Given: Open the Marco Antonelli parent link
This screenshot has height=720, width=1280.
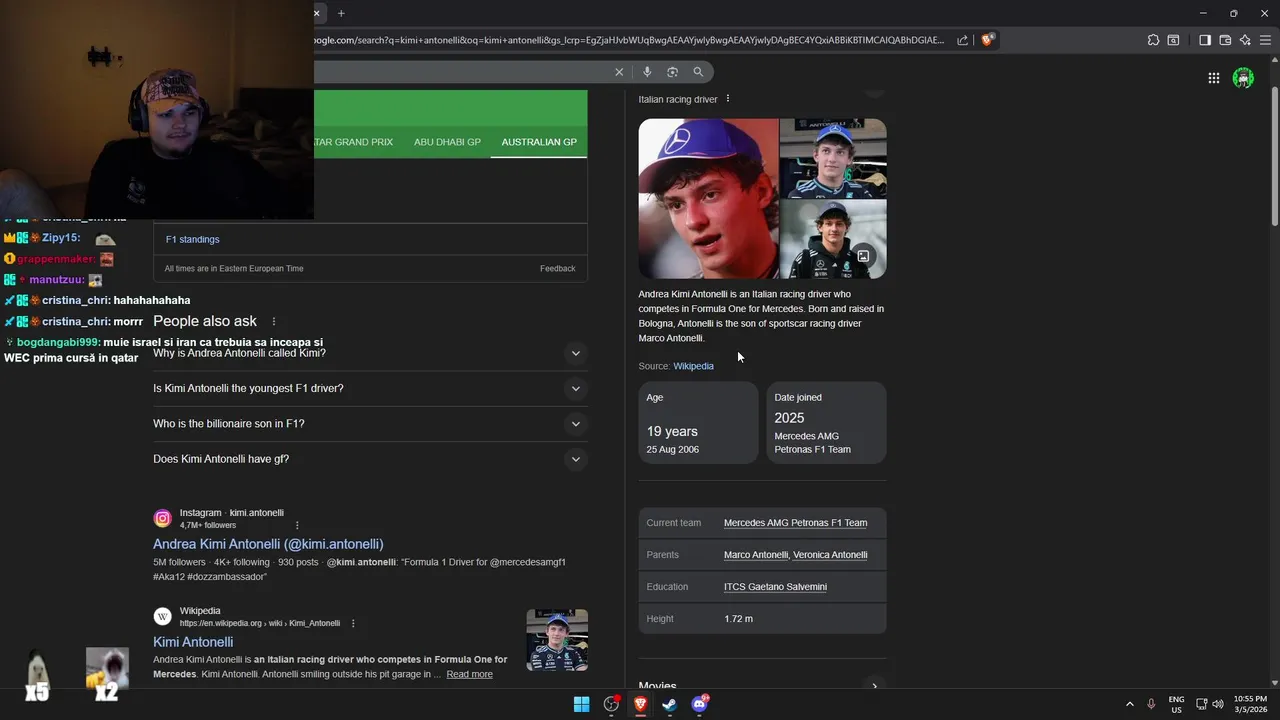Looking at the screenshot, I should click(756, 555).
